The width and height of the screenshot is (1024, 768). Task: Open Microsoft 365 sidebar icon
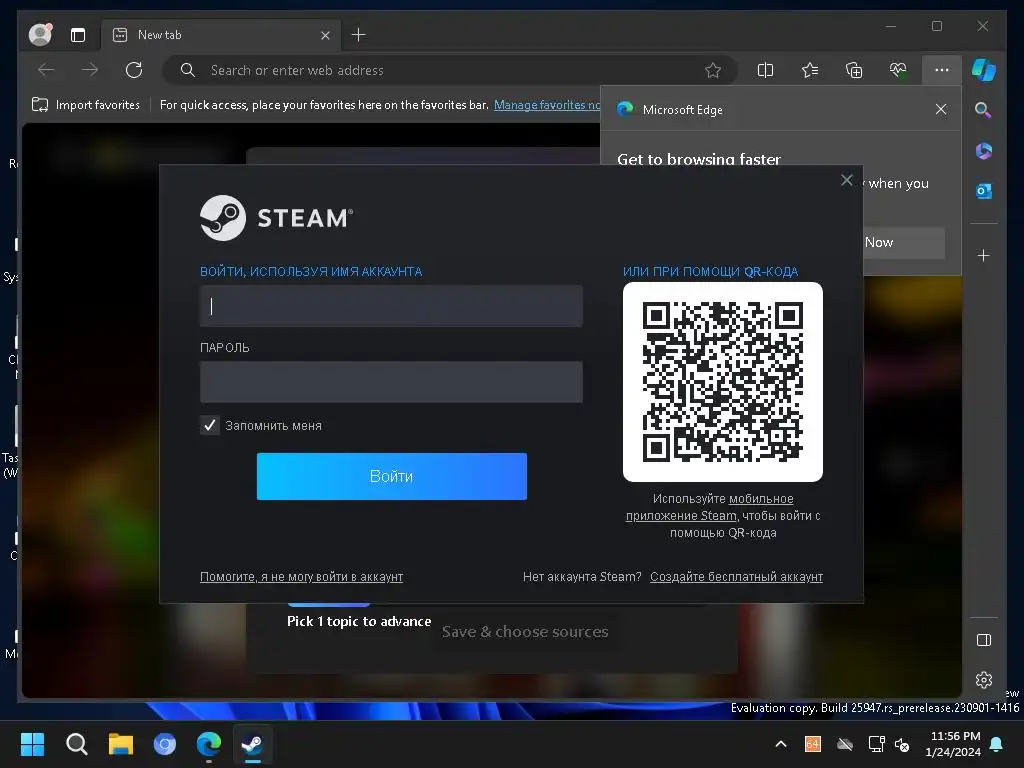point(984,151)
